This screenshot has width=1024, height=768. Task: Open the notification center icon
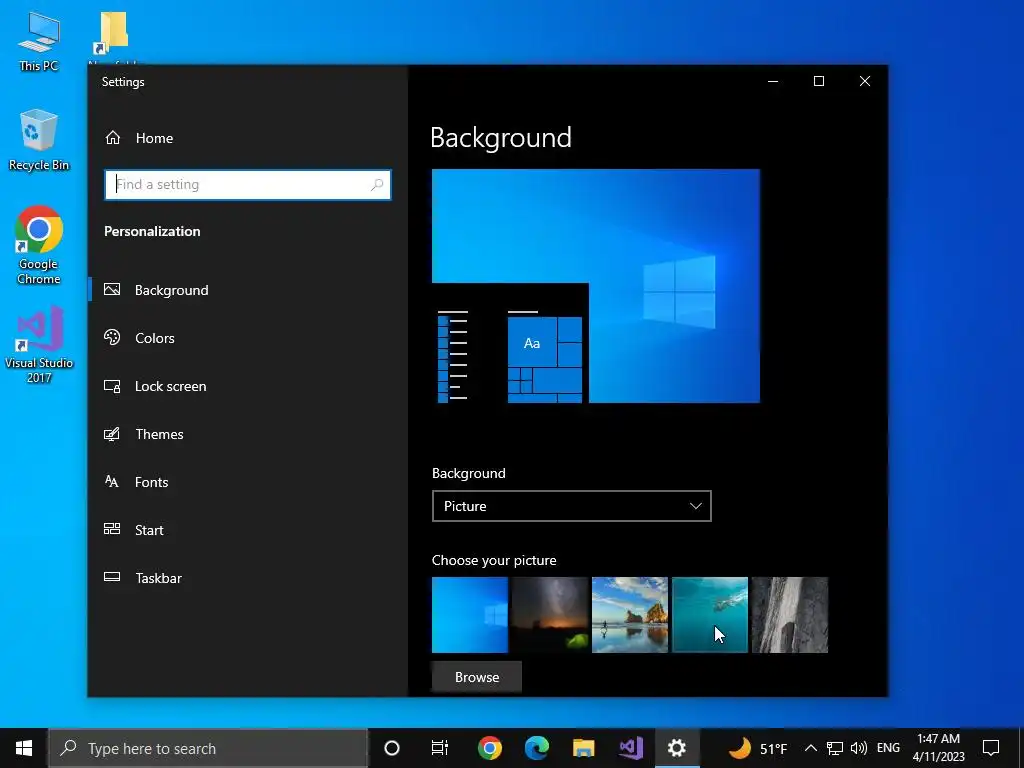[991, 748]
